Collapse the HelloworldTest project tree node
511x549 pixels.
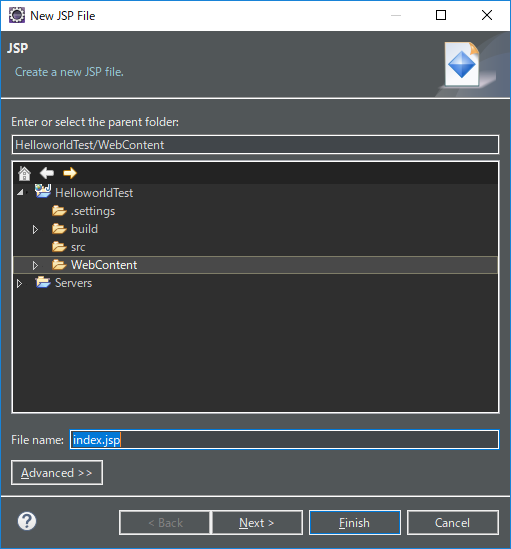tap(20, 192)
